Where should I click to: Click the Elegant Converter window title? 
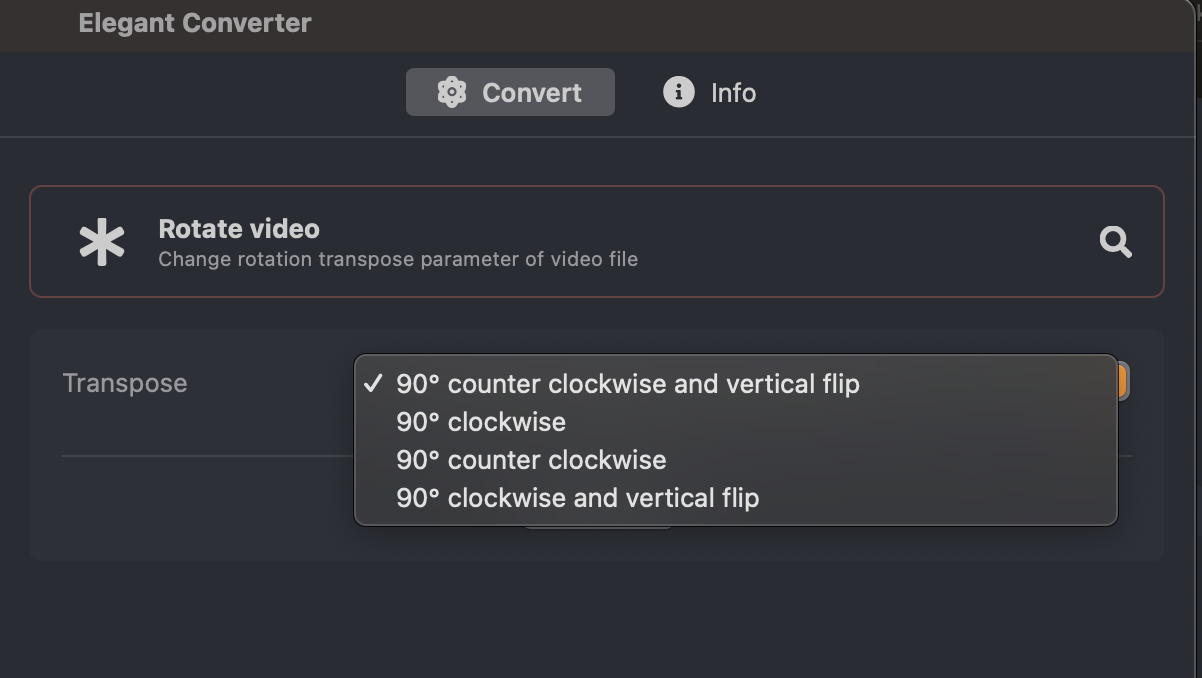click(195, 23)
